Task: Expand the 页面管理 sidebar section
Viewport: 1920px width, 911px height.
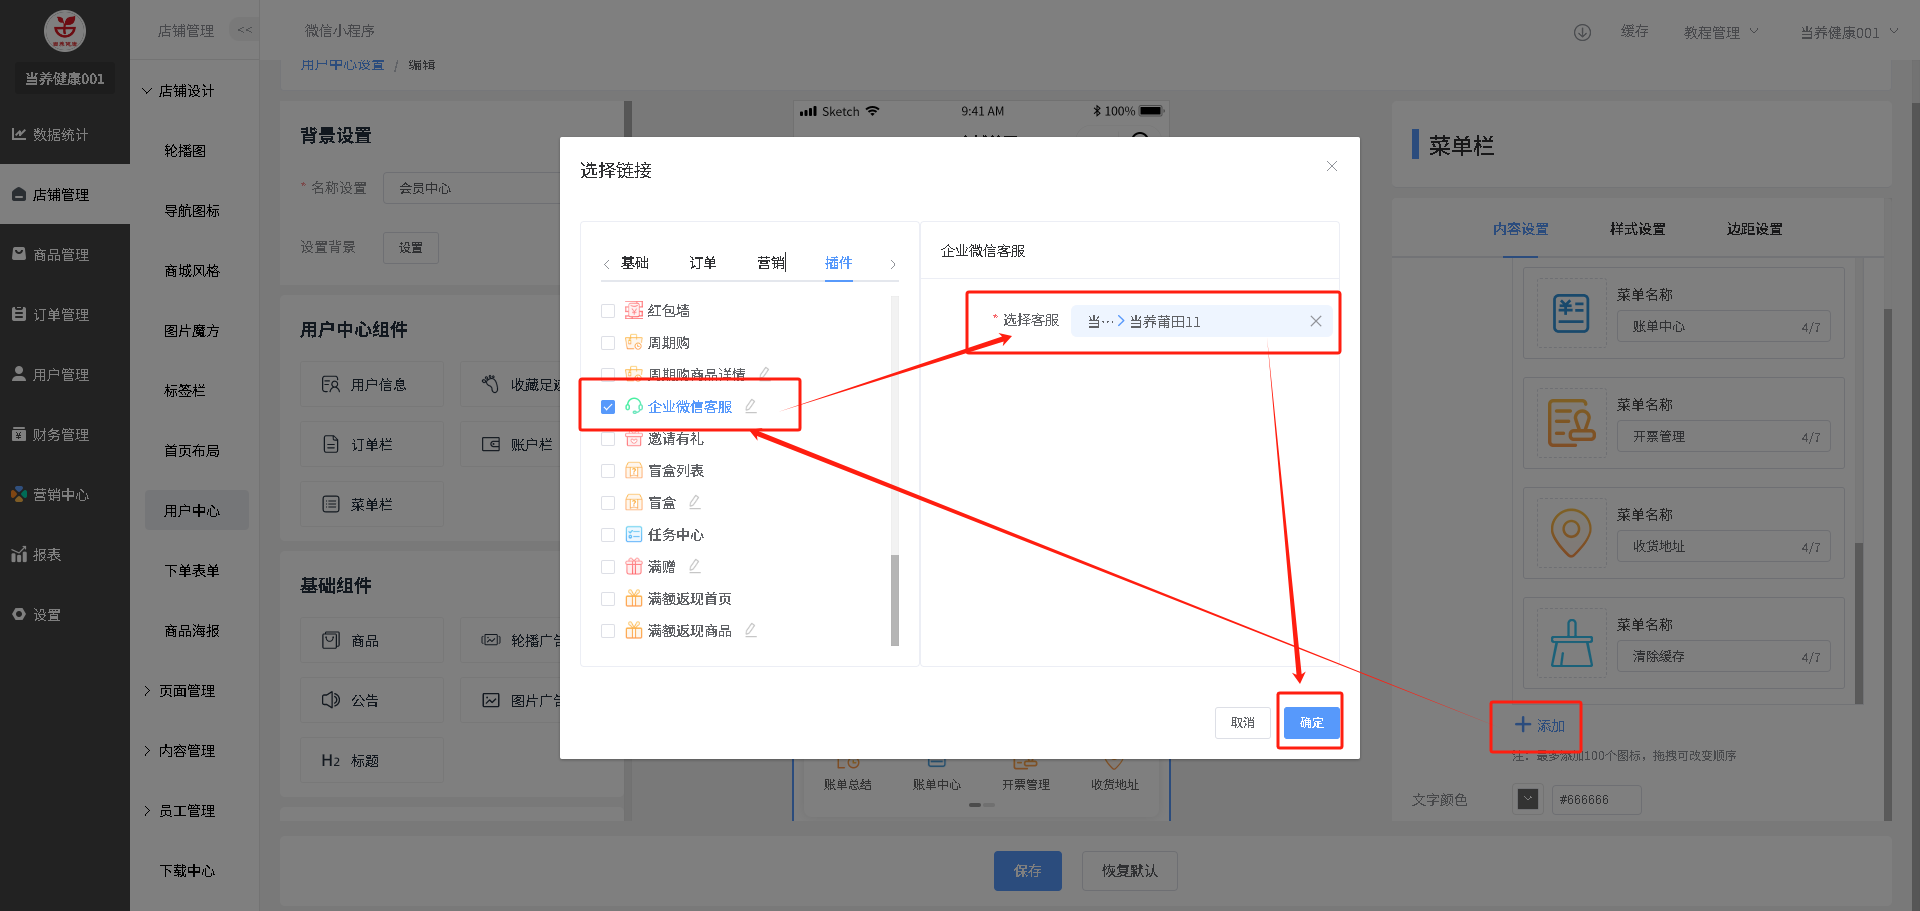Action: point(186,691)
